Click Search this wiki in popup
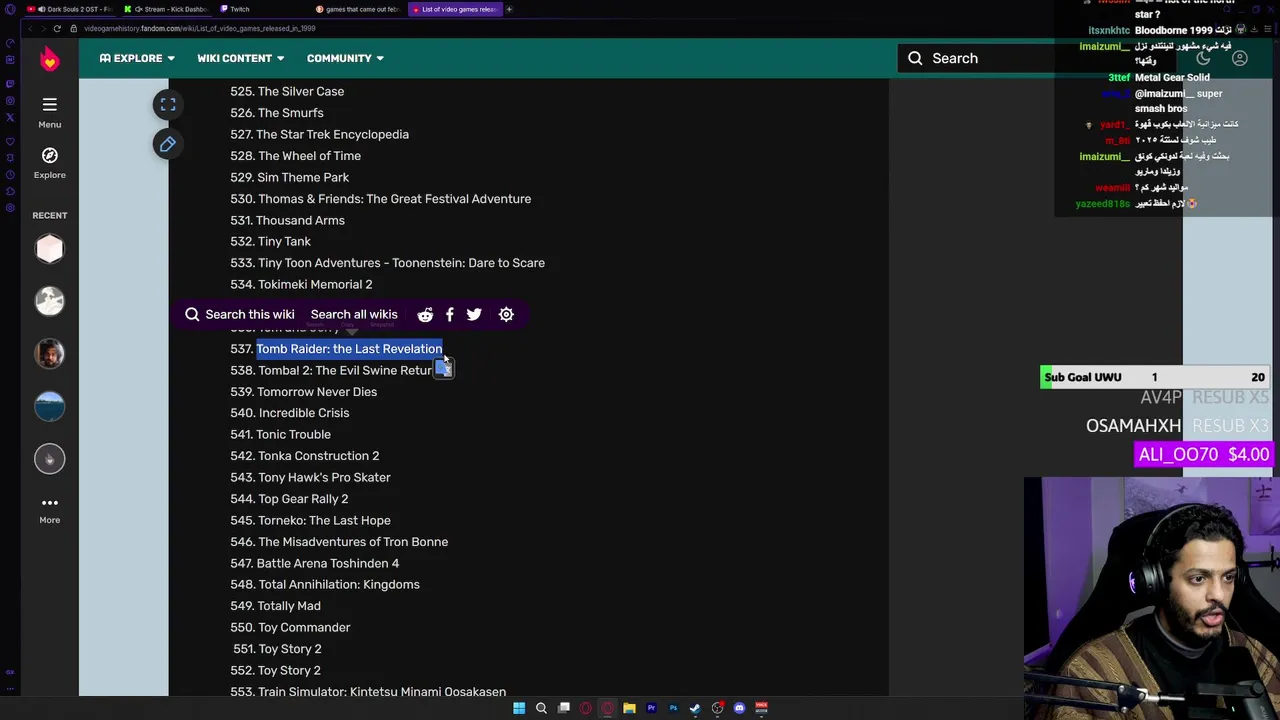 pyautogui.click(x=240, y=314)
